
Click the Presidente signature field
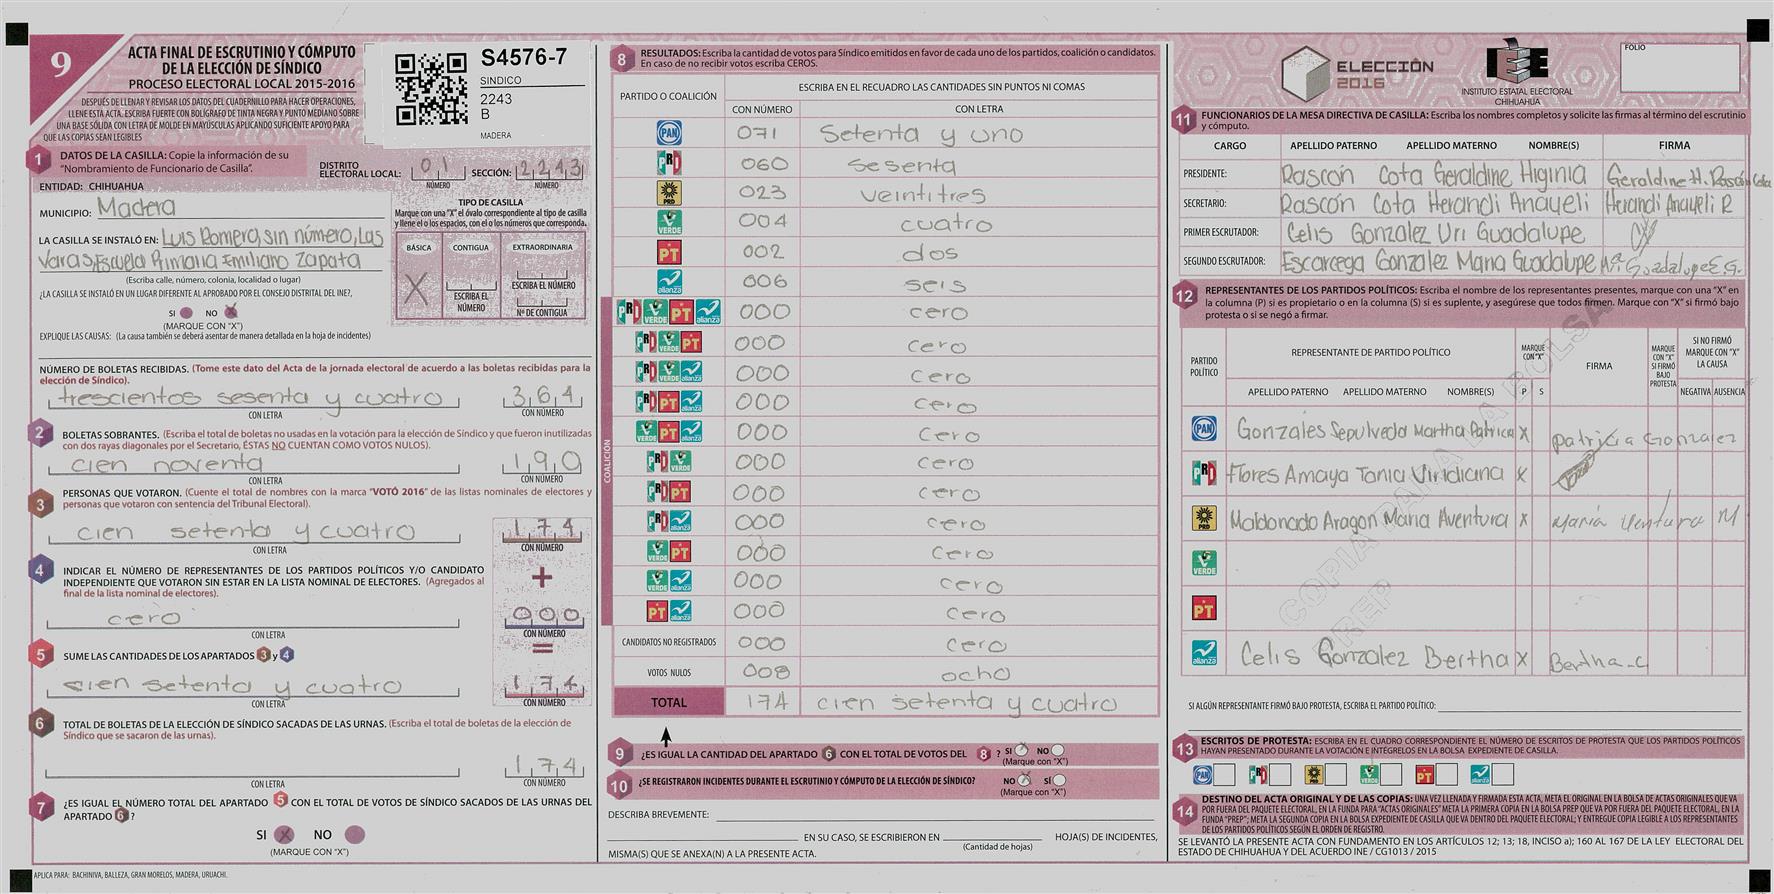point(1676,176)
